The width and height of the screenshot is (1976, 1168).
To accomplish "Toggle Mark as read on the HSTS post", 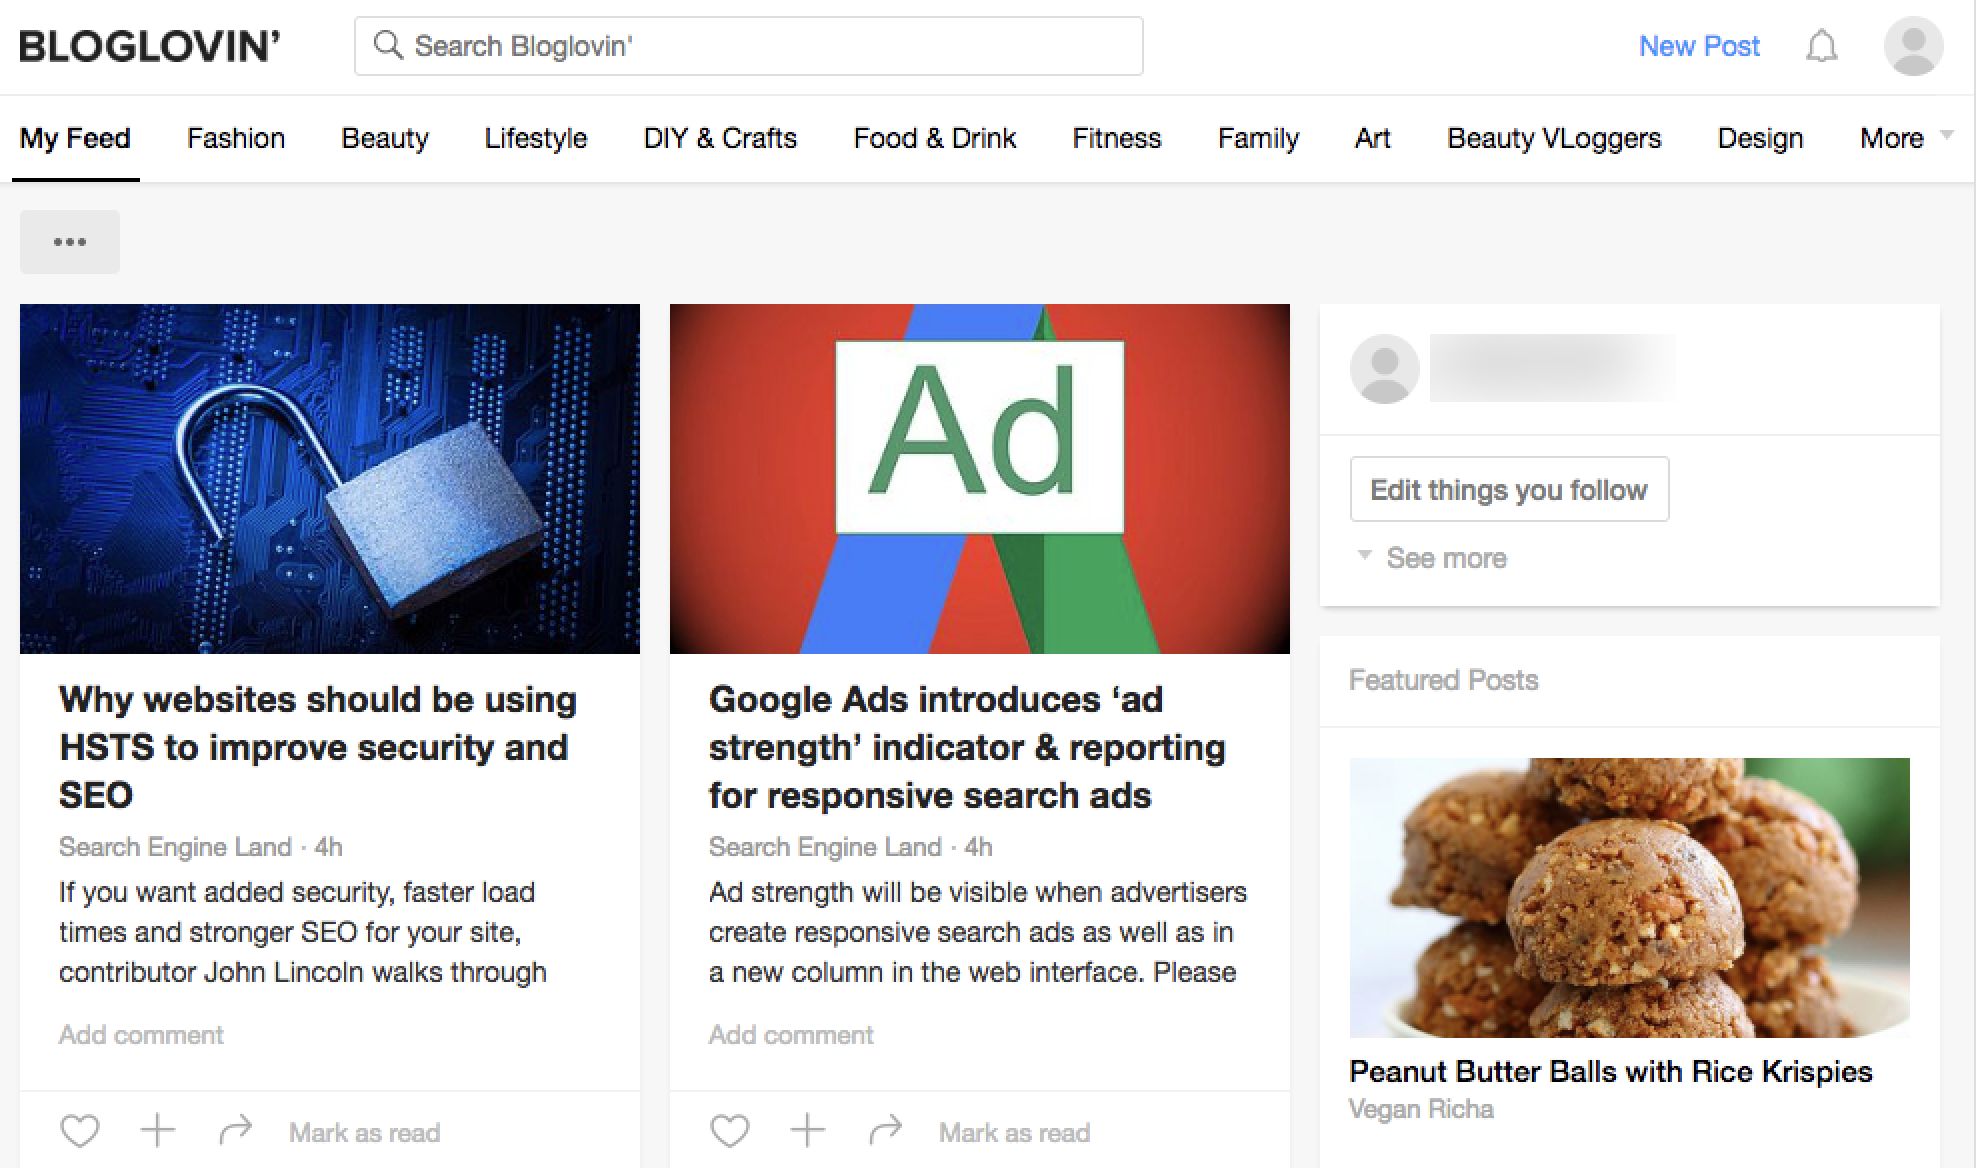I will point(364,1133).
